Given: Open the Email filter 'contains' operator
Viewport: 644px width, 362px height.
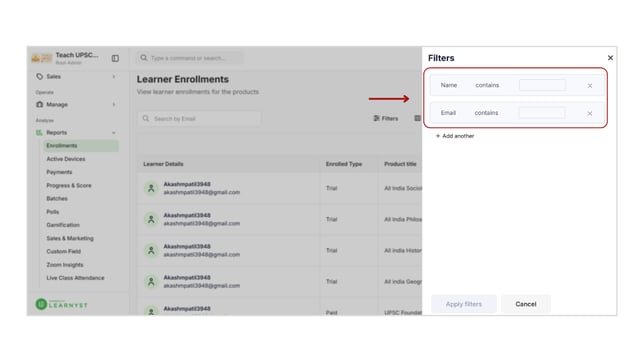Looking at the screenshot, I should [486, 113].
